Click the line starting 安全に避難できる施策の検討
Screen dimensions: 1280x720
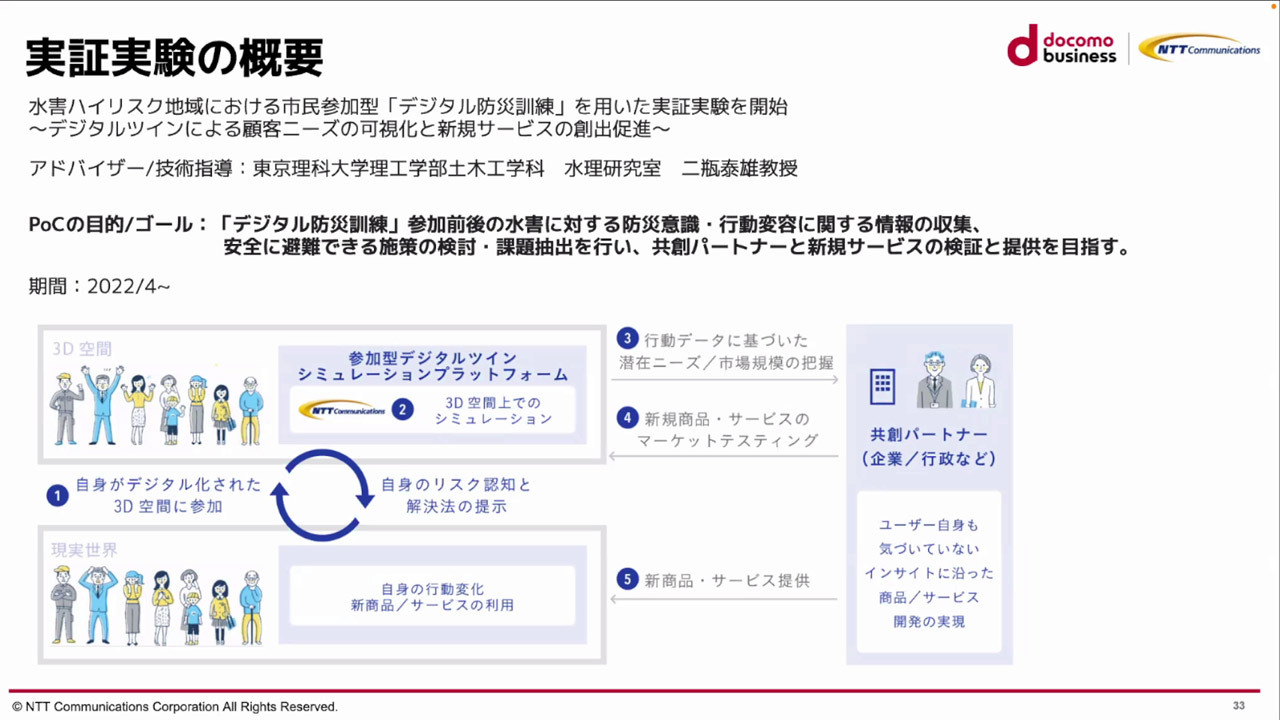click(x=678, y=247)
